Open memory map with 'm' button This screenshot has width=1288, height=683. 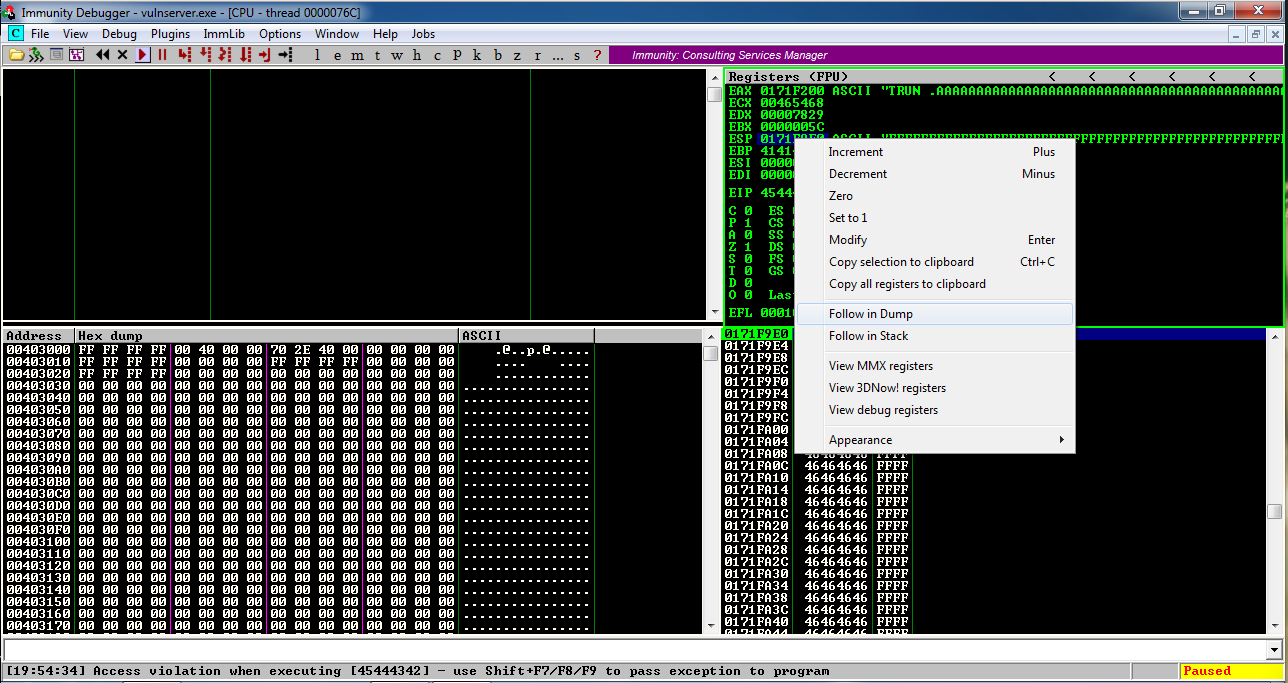pyautogui.click(x=358, y=55)
